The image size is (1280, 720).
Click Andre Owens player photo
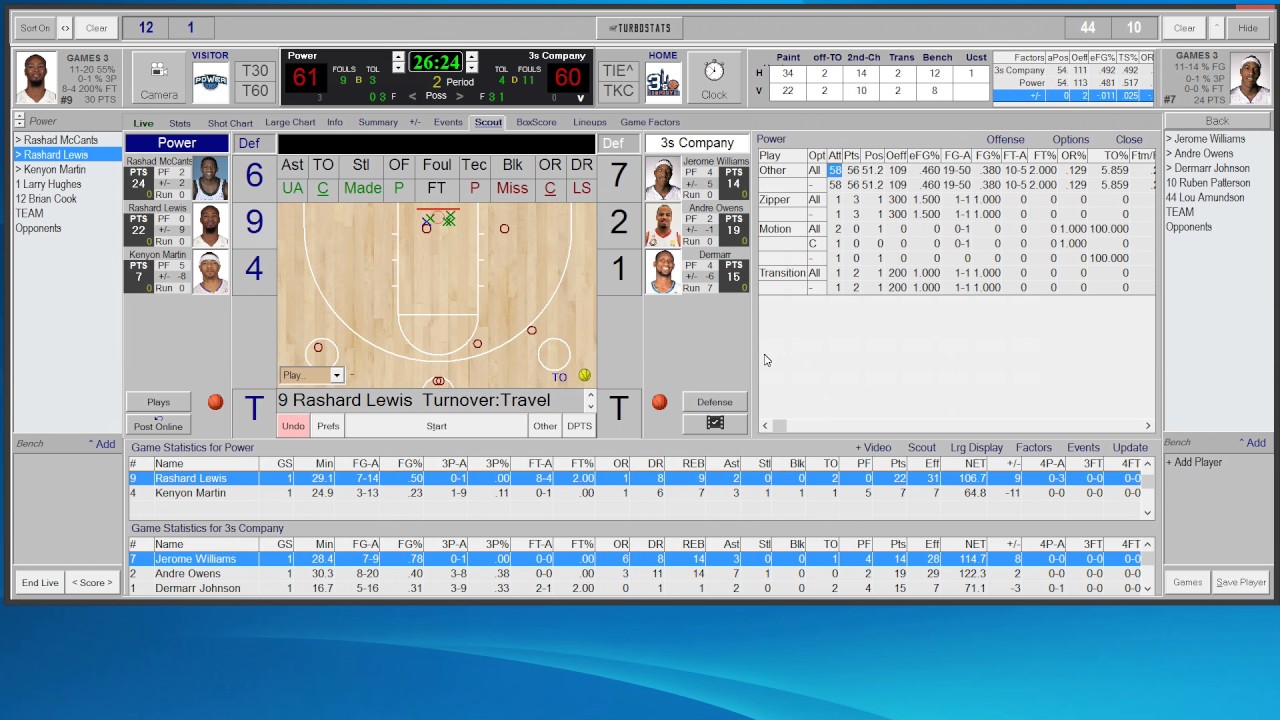662,225
